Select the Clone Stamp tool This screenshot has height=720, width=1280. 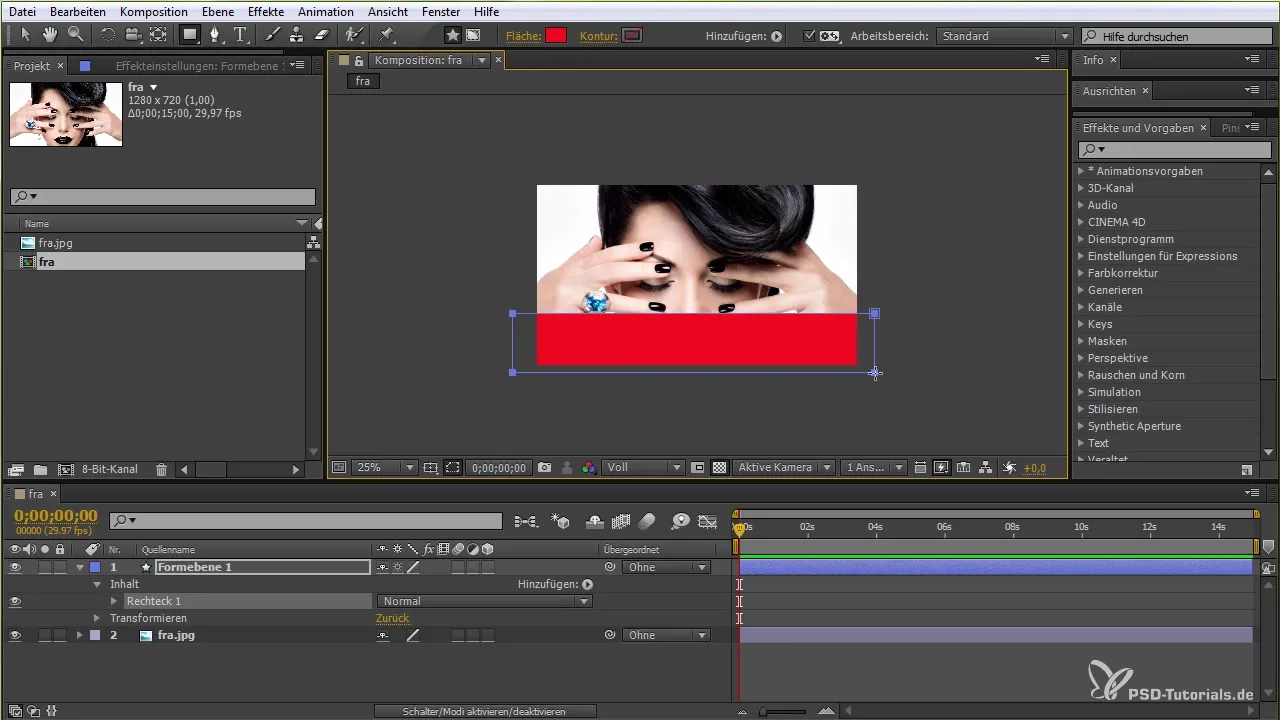coord(296,35)
